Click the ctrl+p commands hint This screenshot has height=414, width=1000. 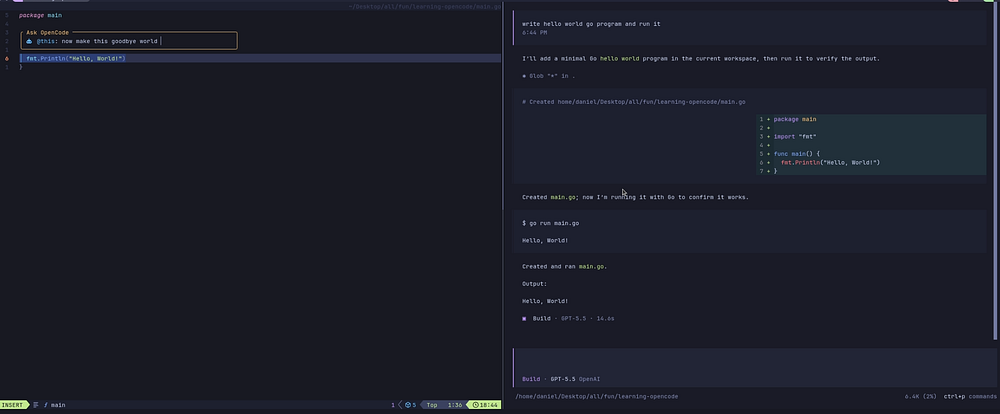(x=970, y=396)
